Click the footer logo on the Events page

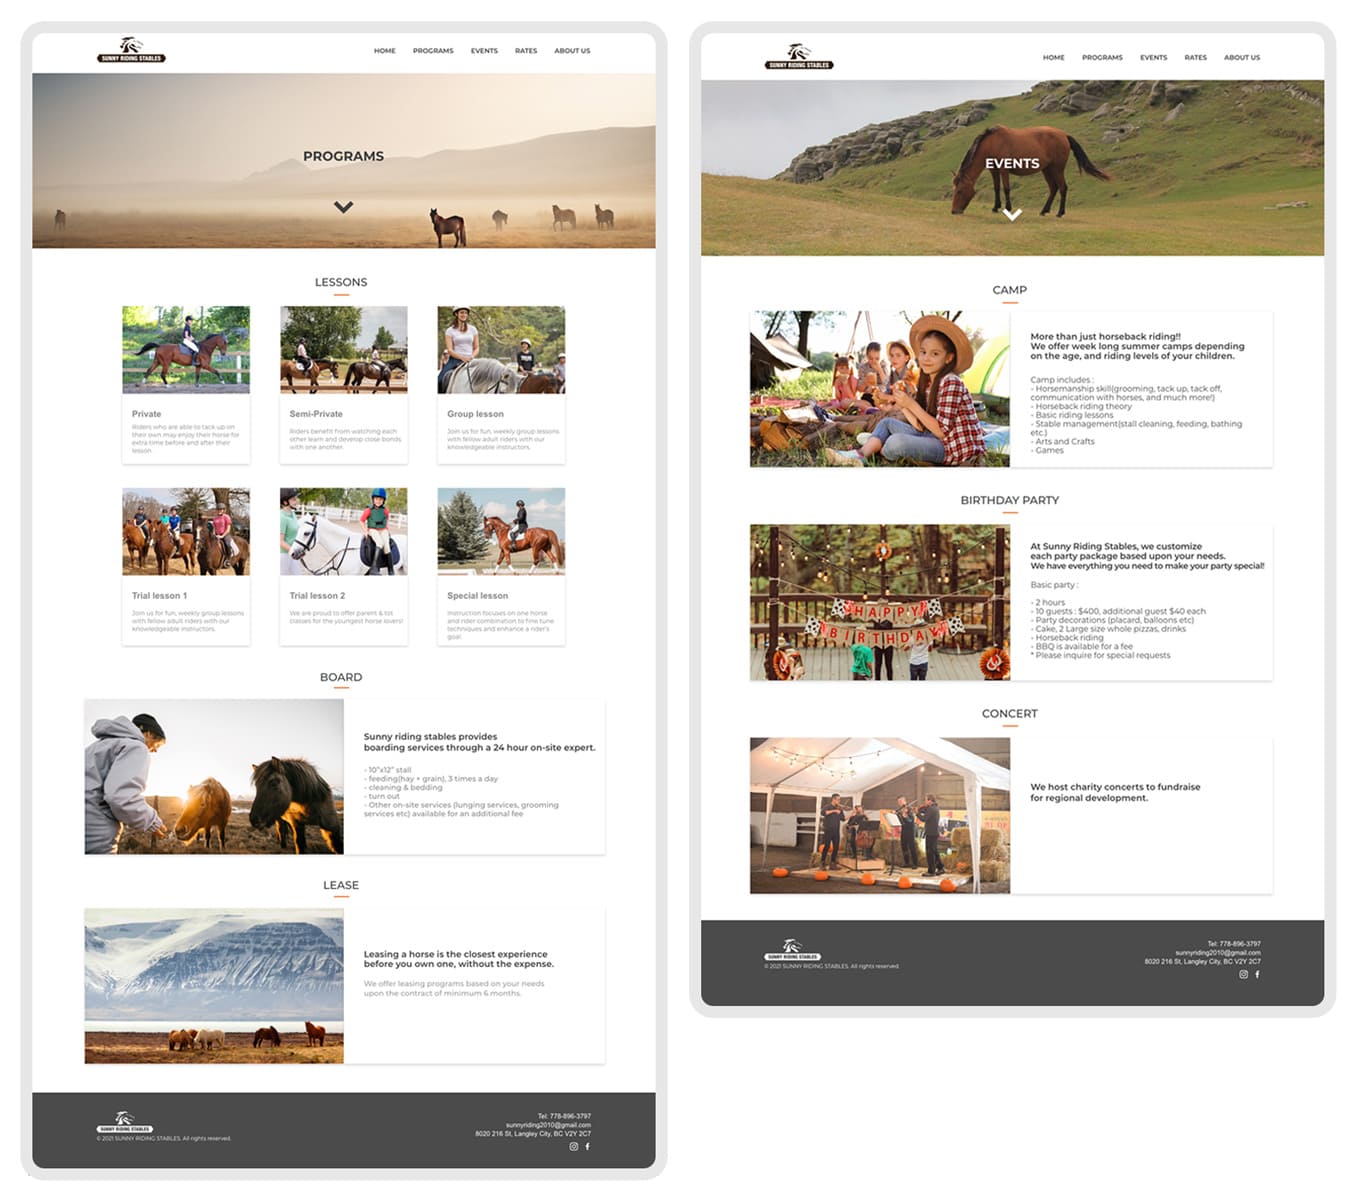[792, 950]
